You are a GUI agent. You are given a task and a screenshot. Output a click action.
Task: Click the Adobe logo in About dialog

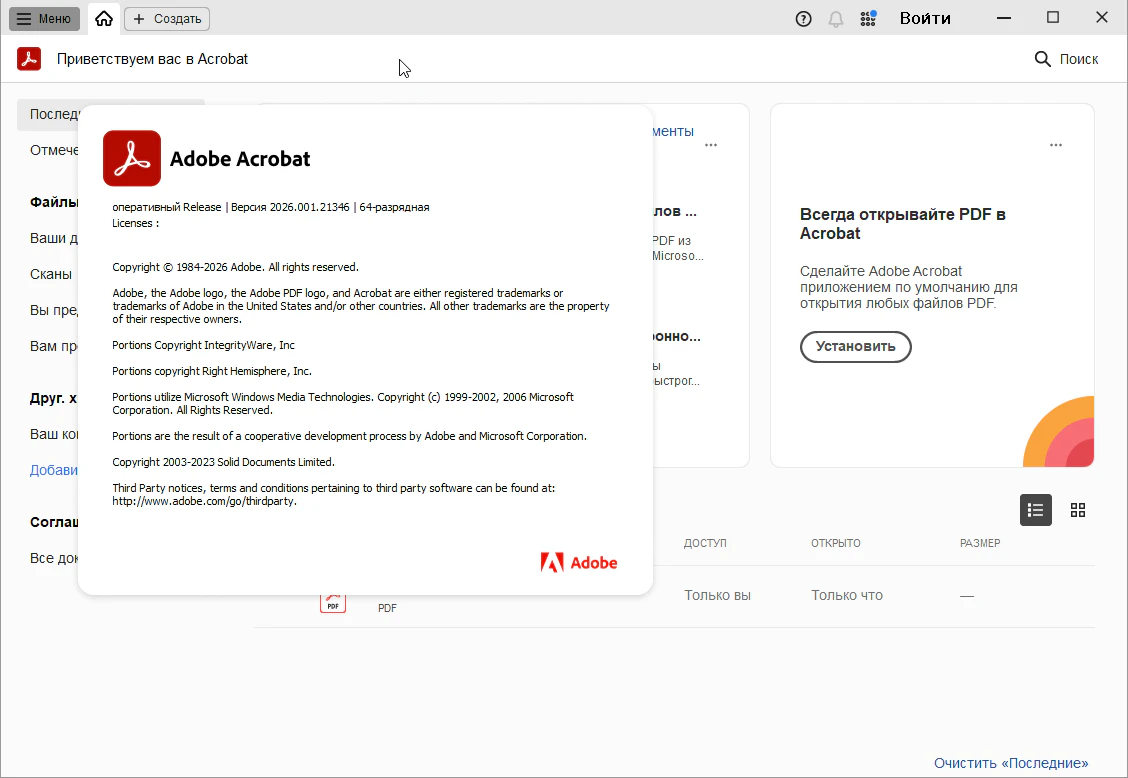tap(579, 563)
